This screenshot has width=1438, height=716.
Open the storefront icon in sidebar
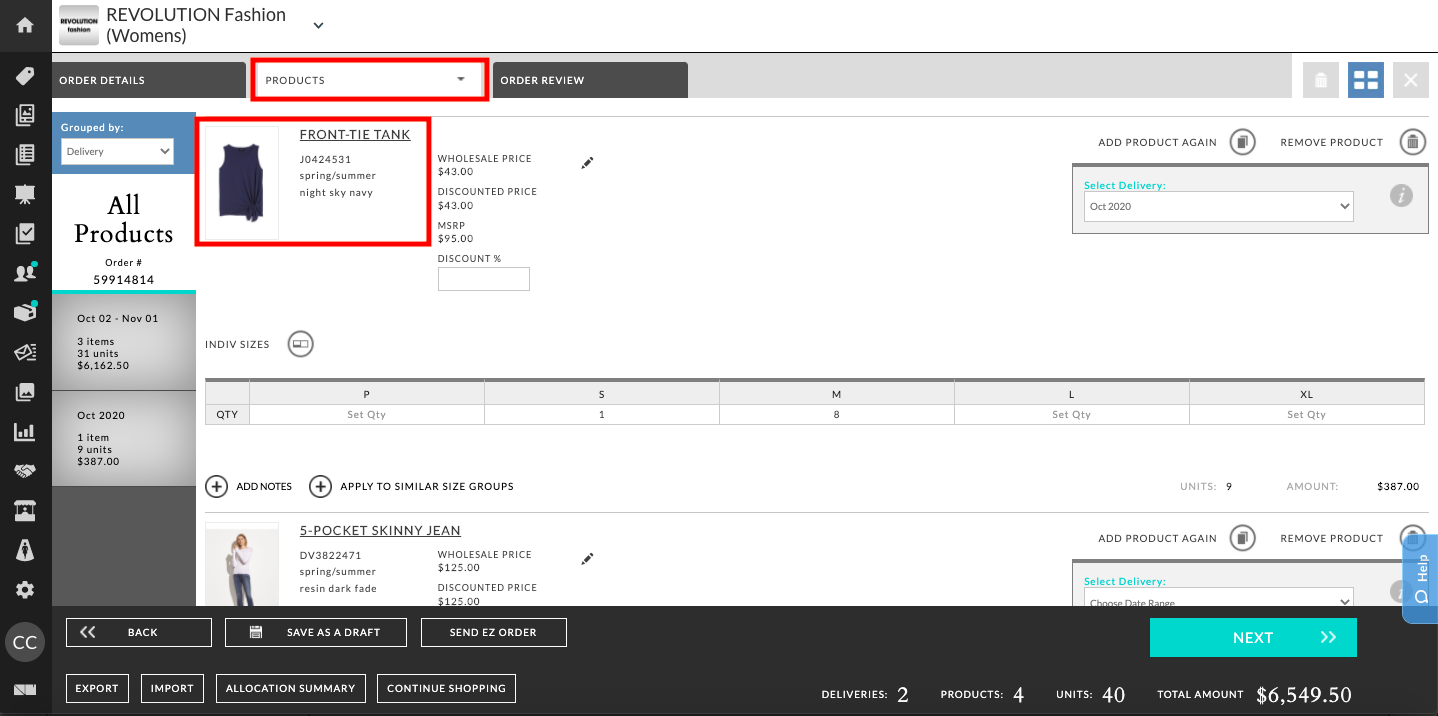pos(25,511)
